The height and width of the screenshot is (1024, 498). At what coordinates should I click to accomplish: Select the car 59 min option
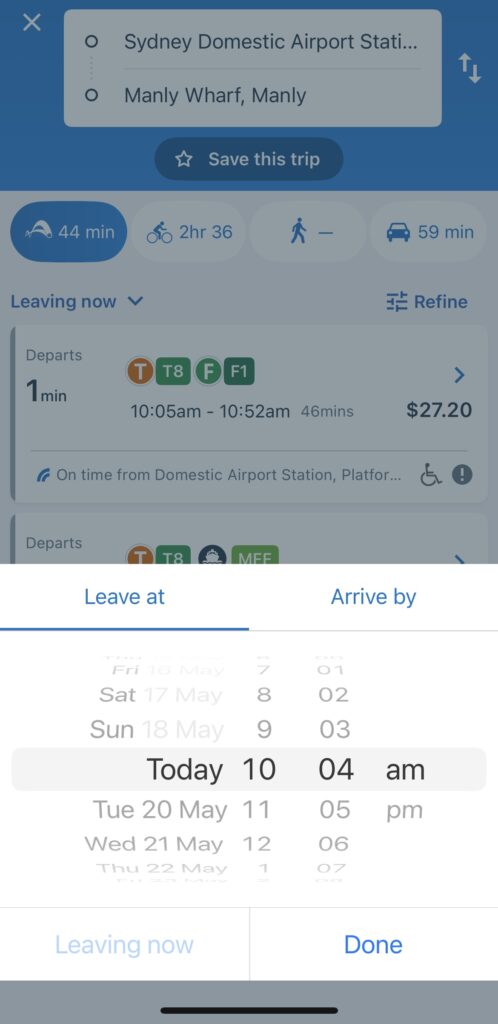tap(428, 232)
